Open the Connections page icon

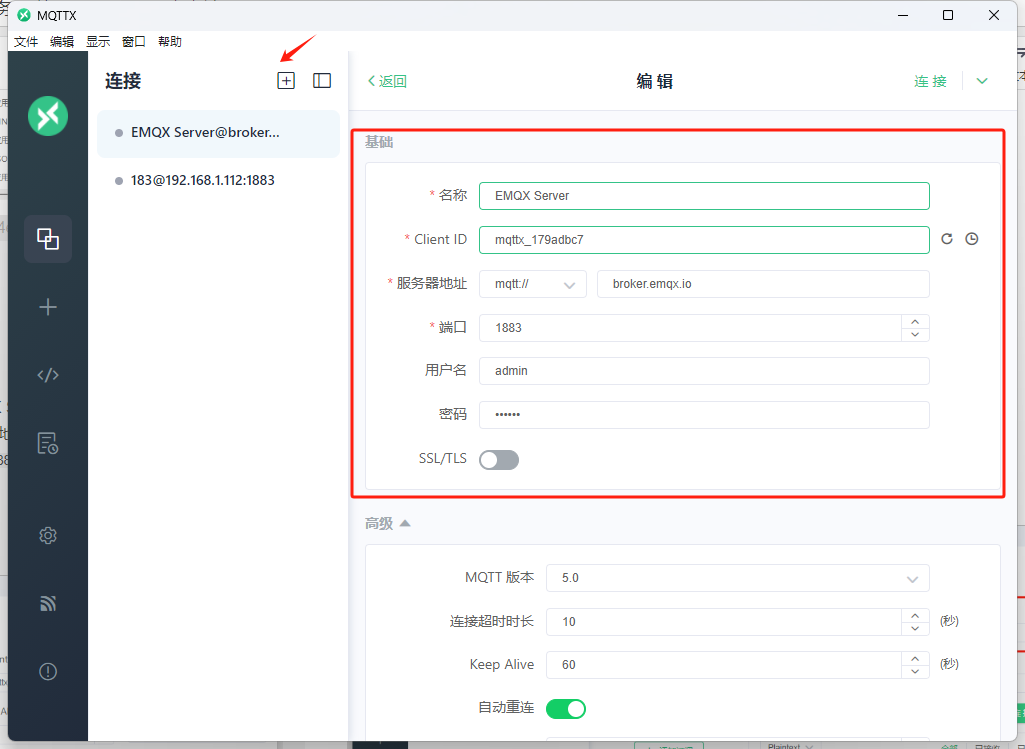click(x=48, y=239)
